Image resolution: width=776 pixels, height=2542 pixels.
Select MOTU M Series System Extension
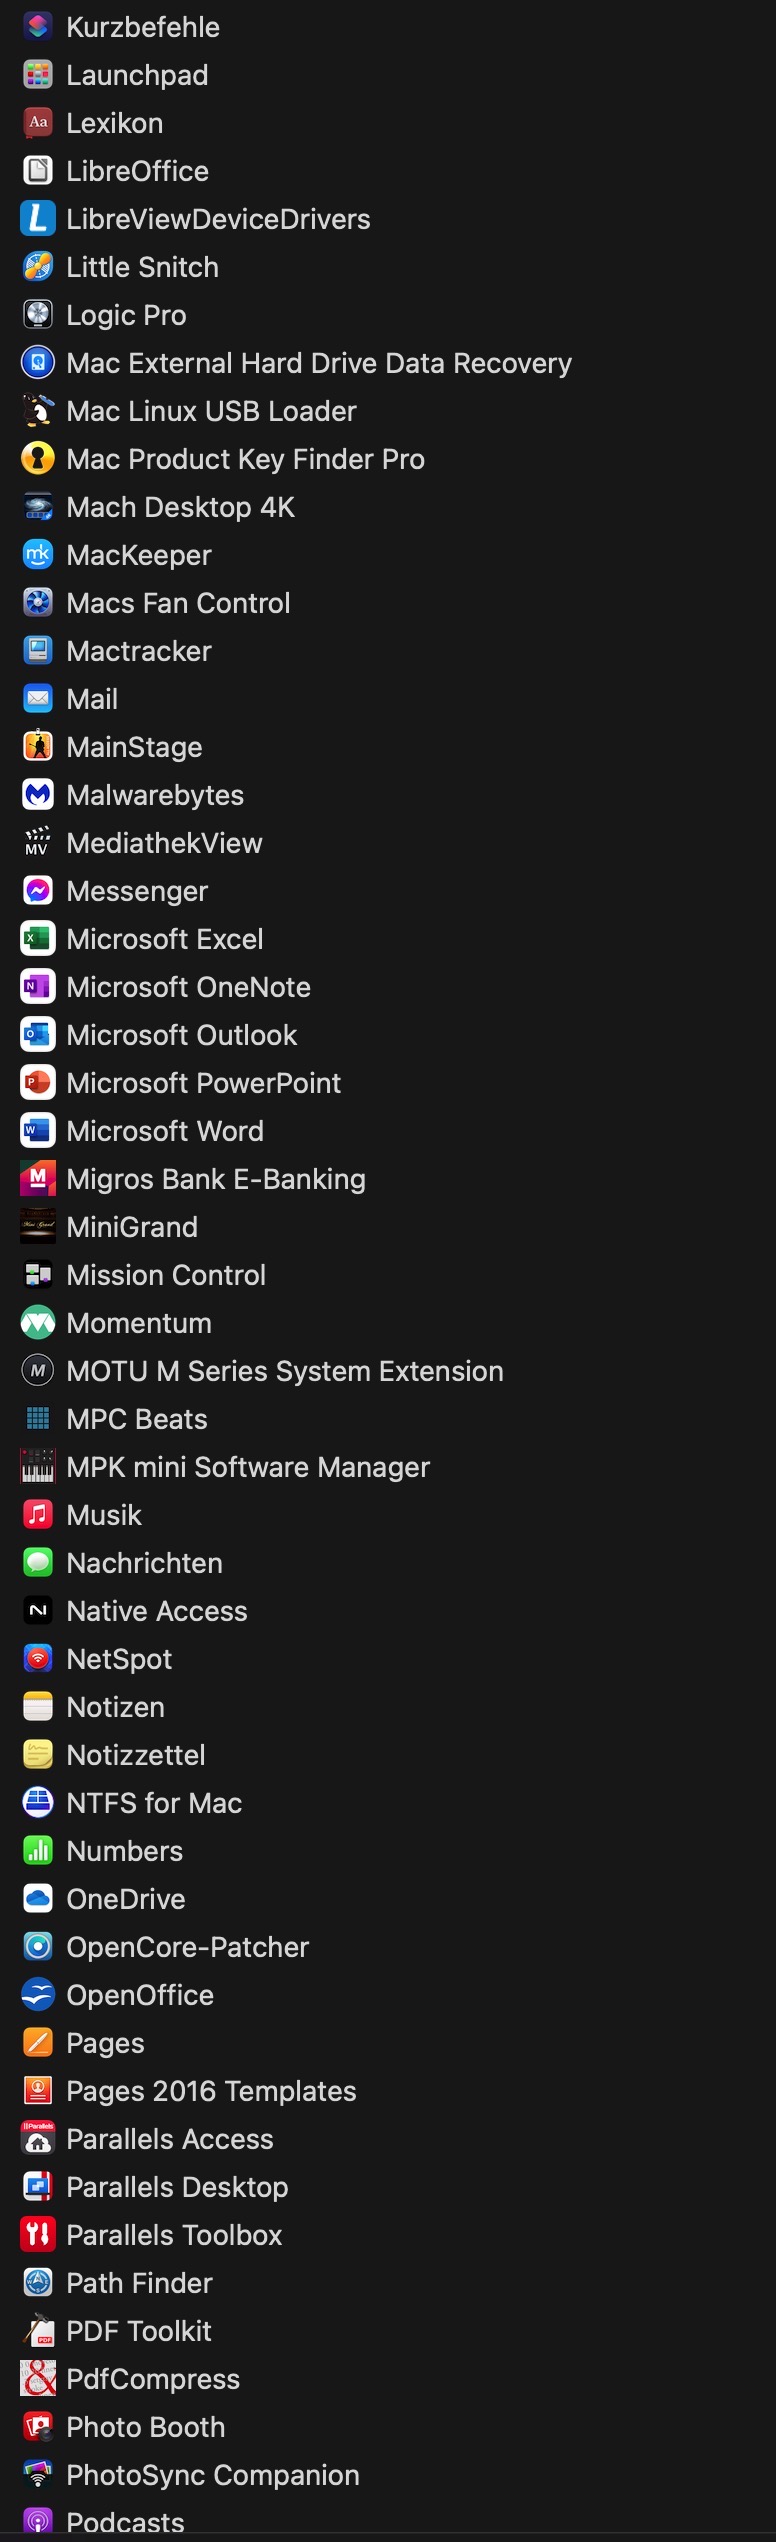coord(284,1371)
